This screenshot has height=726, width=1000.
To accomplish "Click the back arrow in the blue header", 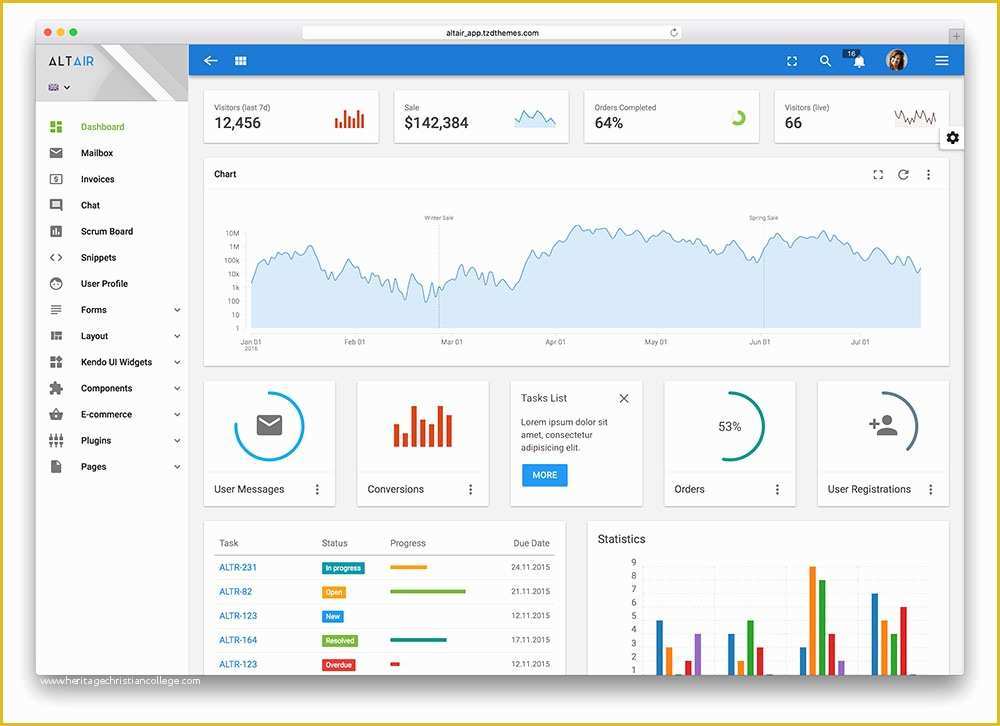I will click(210, 61).
